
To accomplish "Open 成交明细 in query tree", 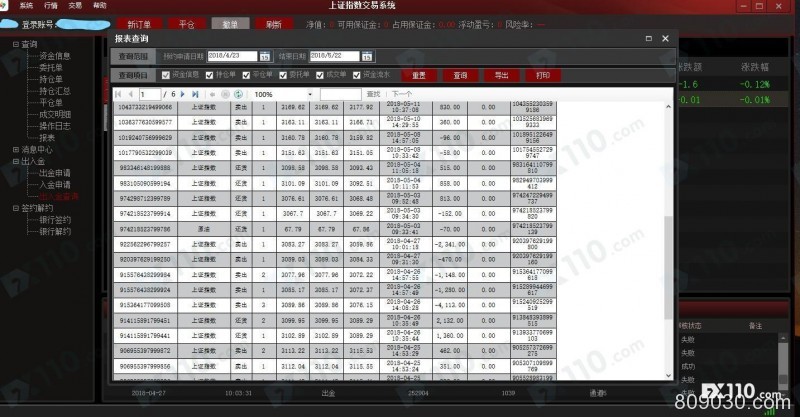I will (x=55, y=115).
